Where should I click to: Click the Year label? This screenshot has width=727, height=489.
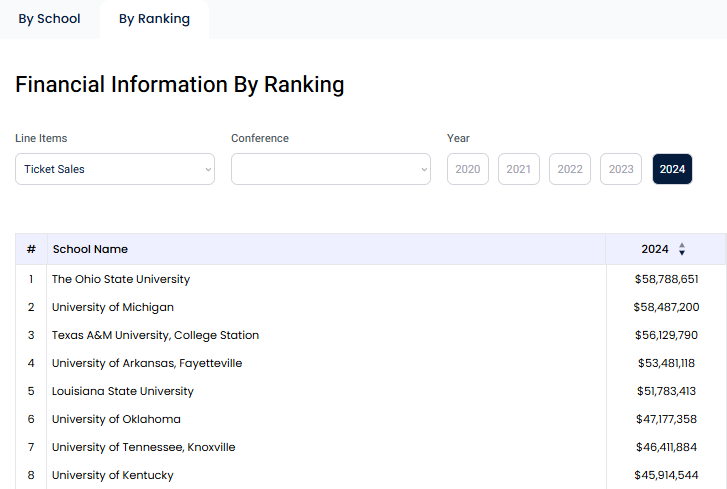coord(459,138)
